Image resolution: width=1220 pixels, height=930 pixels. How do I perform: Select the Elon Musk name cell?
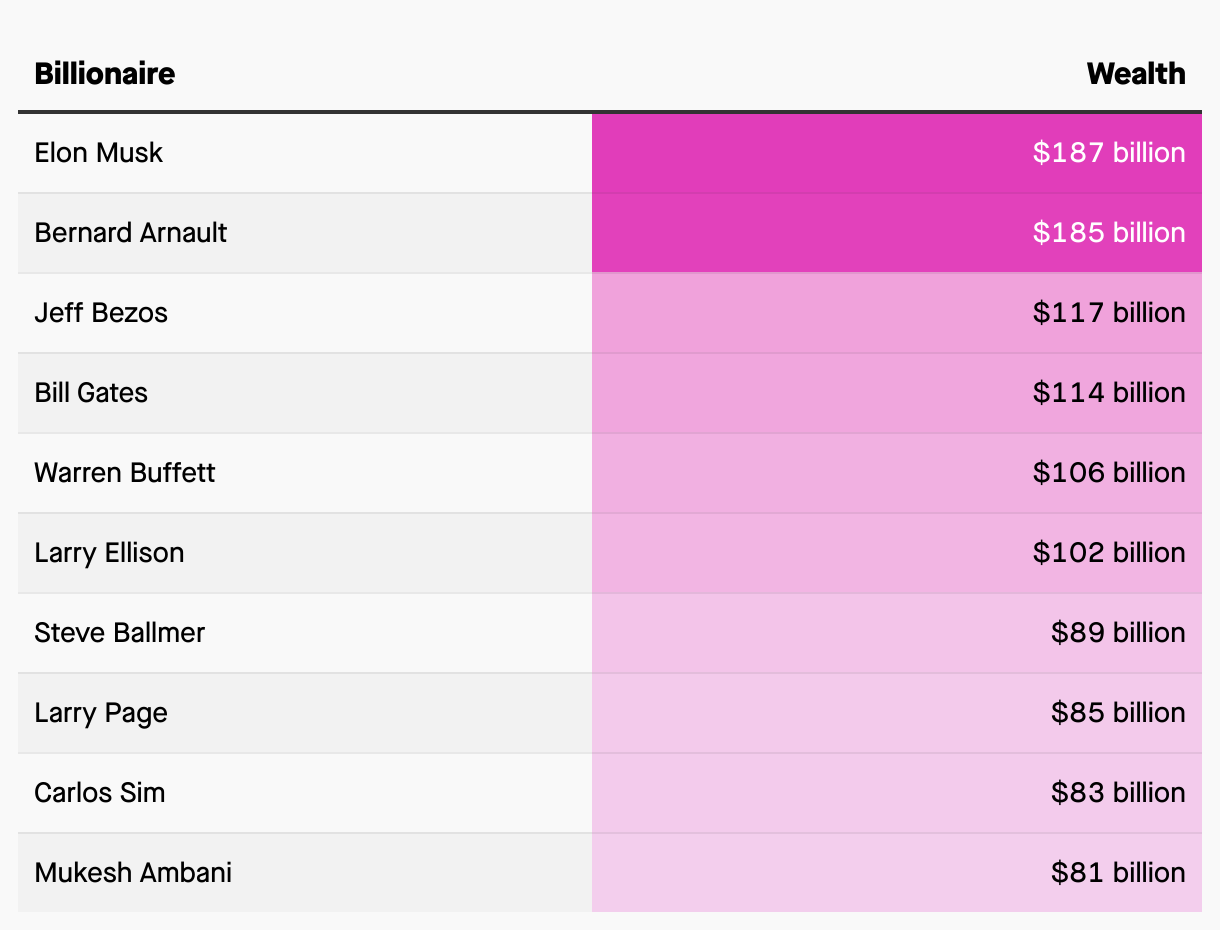[x=99, y=153]
